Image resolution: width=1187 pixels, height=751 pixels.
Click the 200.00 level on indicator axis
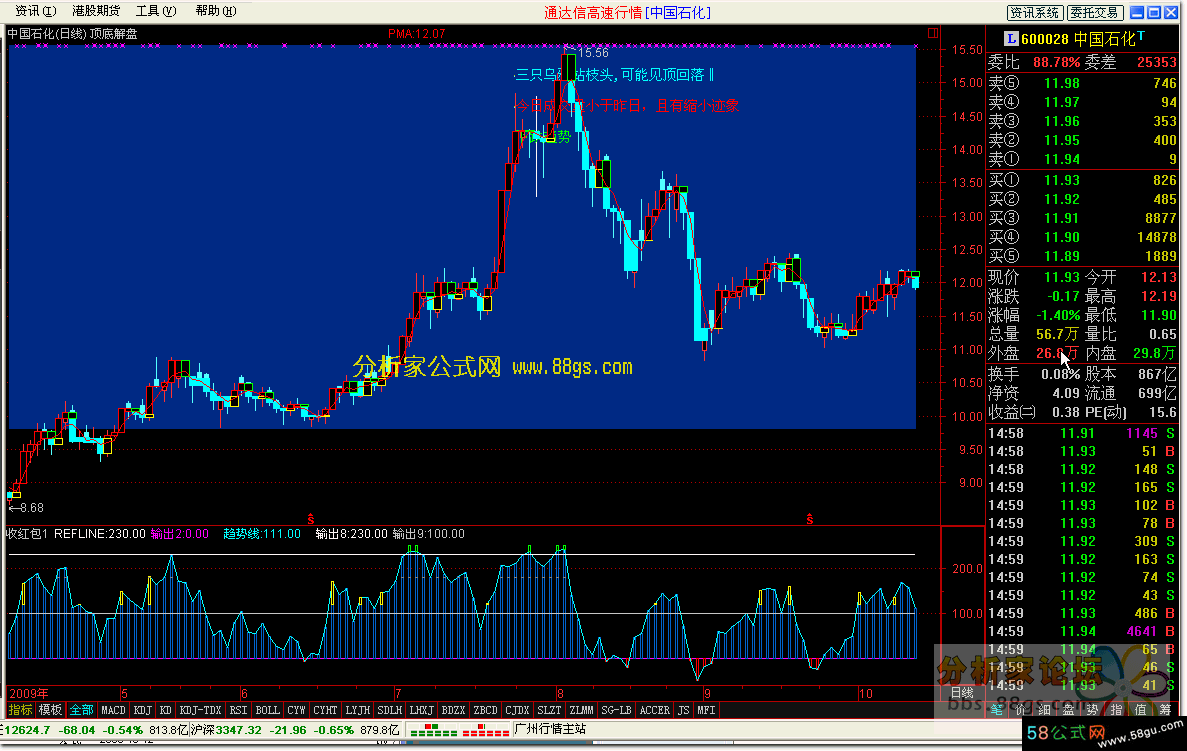click(x=963, y=568)
